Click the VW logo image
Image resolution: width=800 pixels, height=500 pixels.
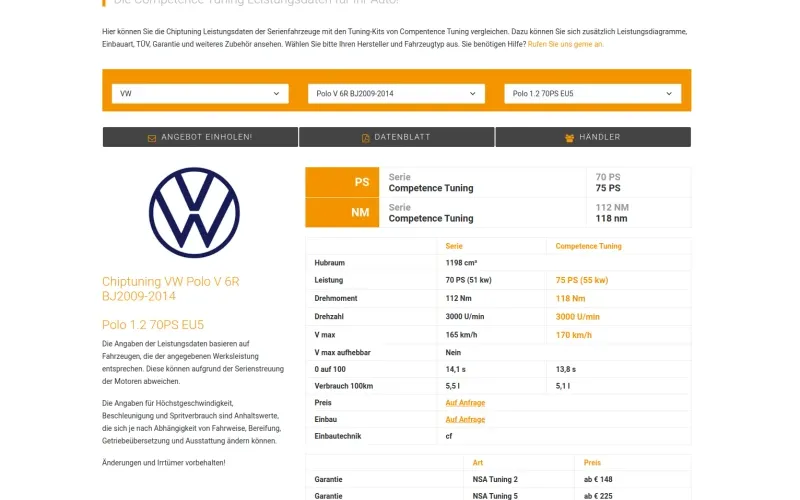pyautogui.click(x=194, y=213)
